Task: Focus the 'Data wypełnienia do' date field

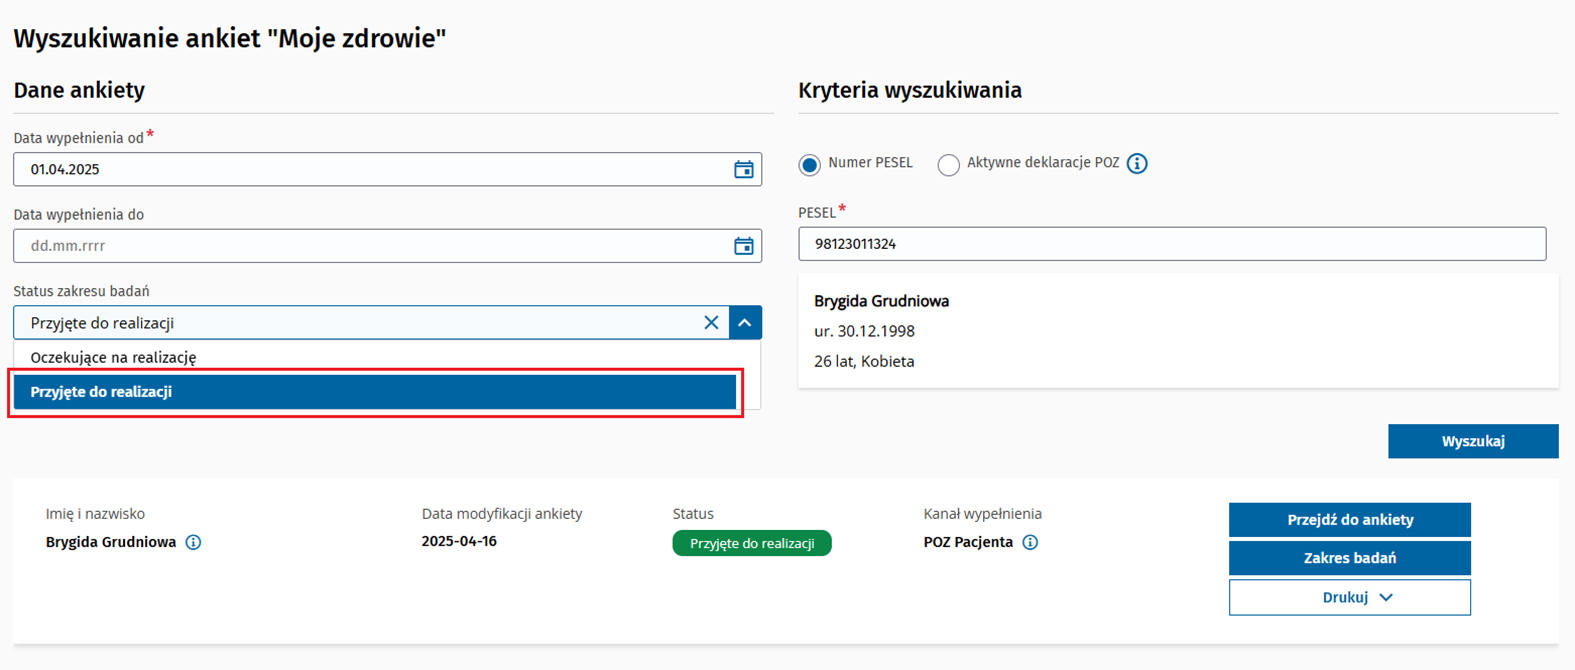Action: click(x=370, y=246)
